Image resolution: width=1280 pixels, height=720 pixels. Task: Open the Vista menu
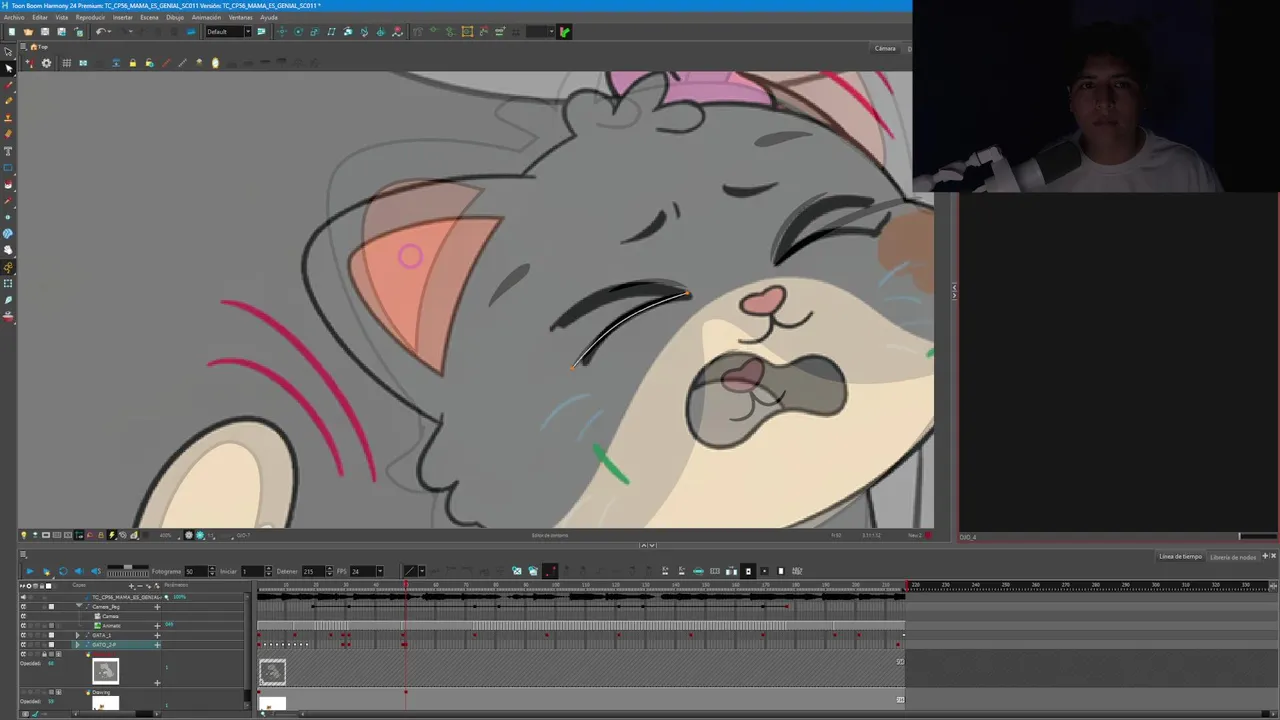[62, 17]
